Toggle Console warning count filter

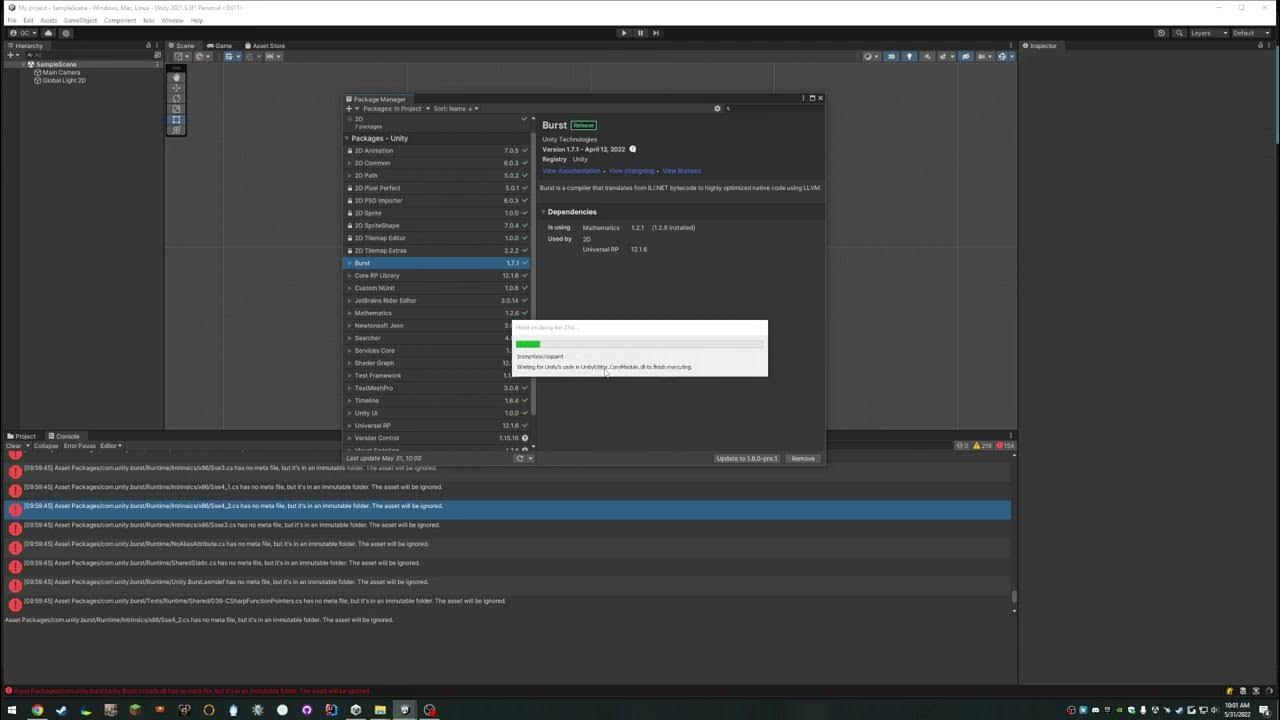[x=983, y=446]
